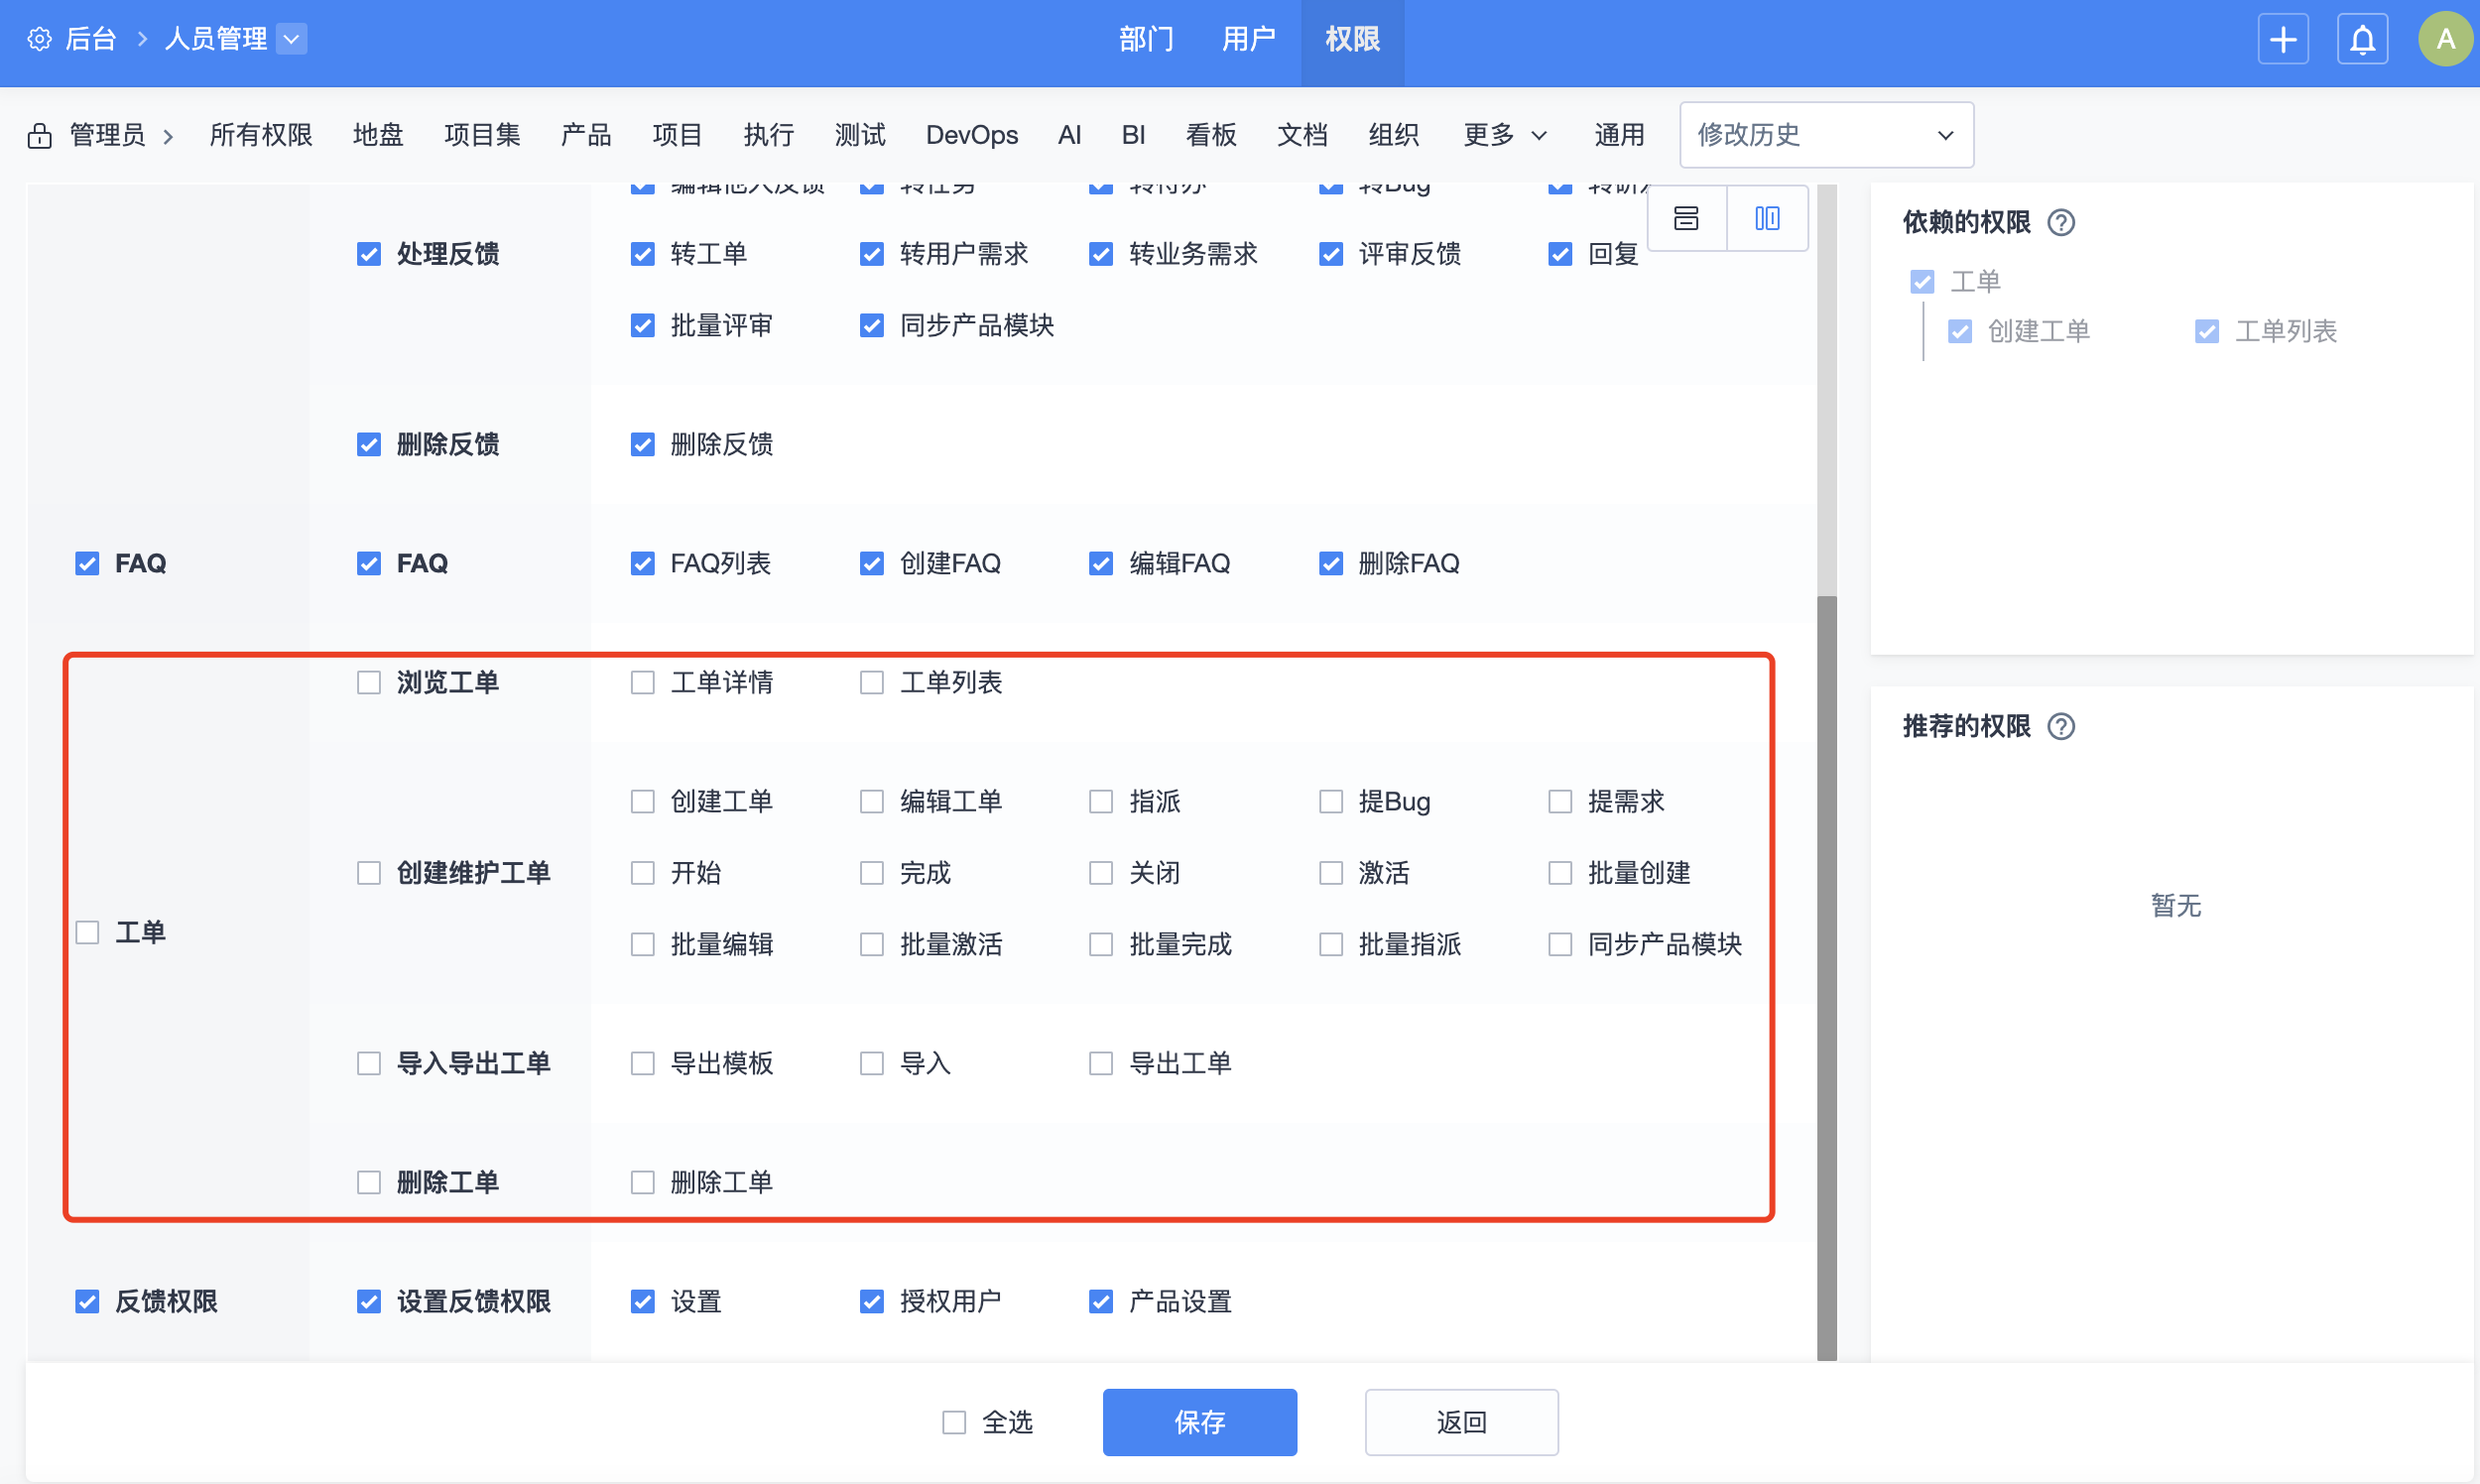2480x1484 pixels.
Task: Click the plus create icon in header
Action: tap(2282, 40)
